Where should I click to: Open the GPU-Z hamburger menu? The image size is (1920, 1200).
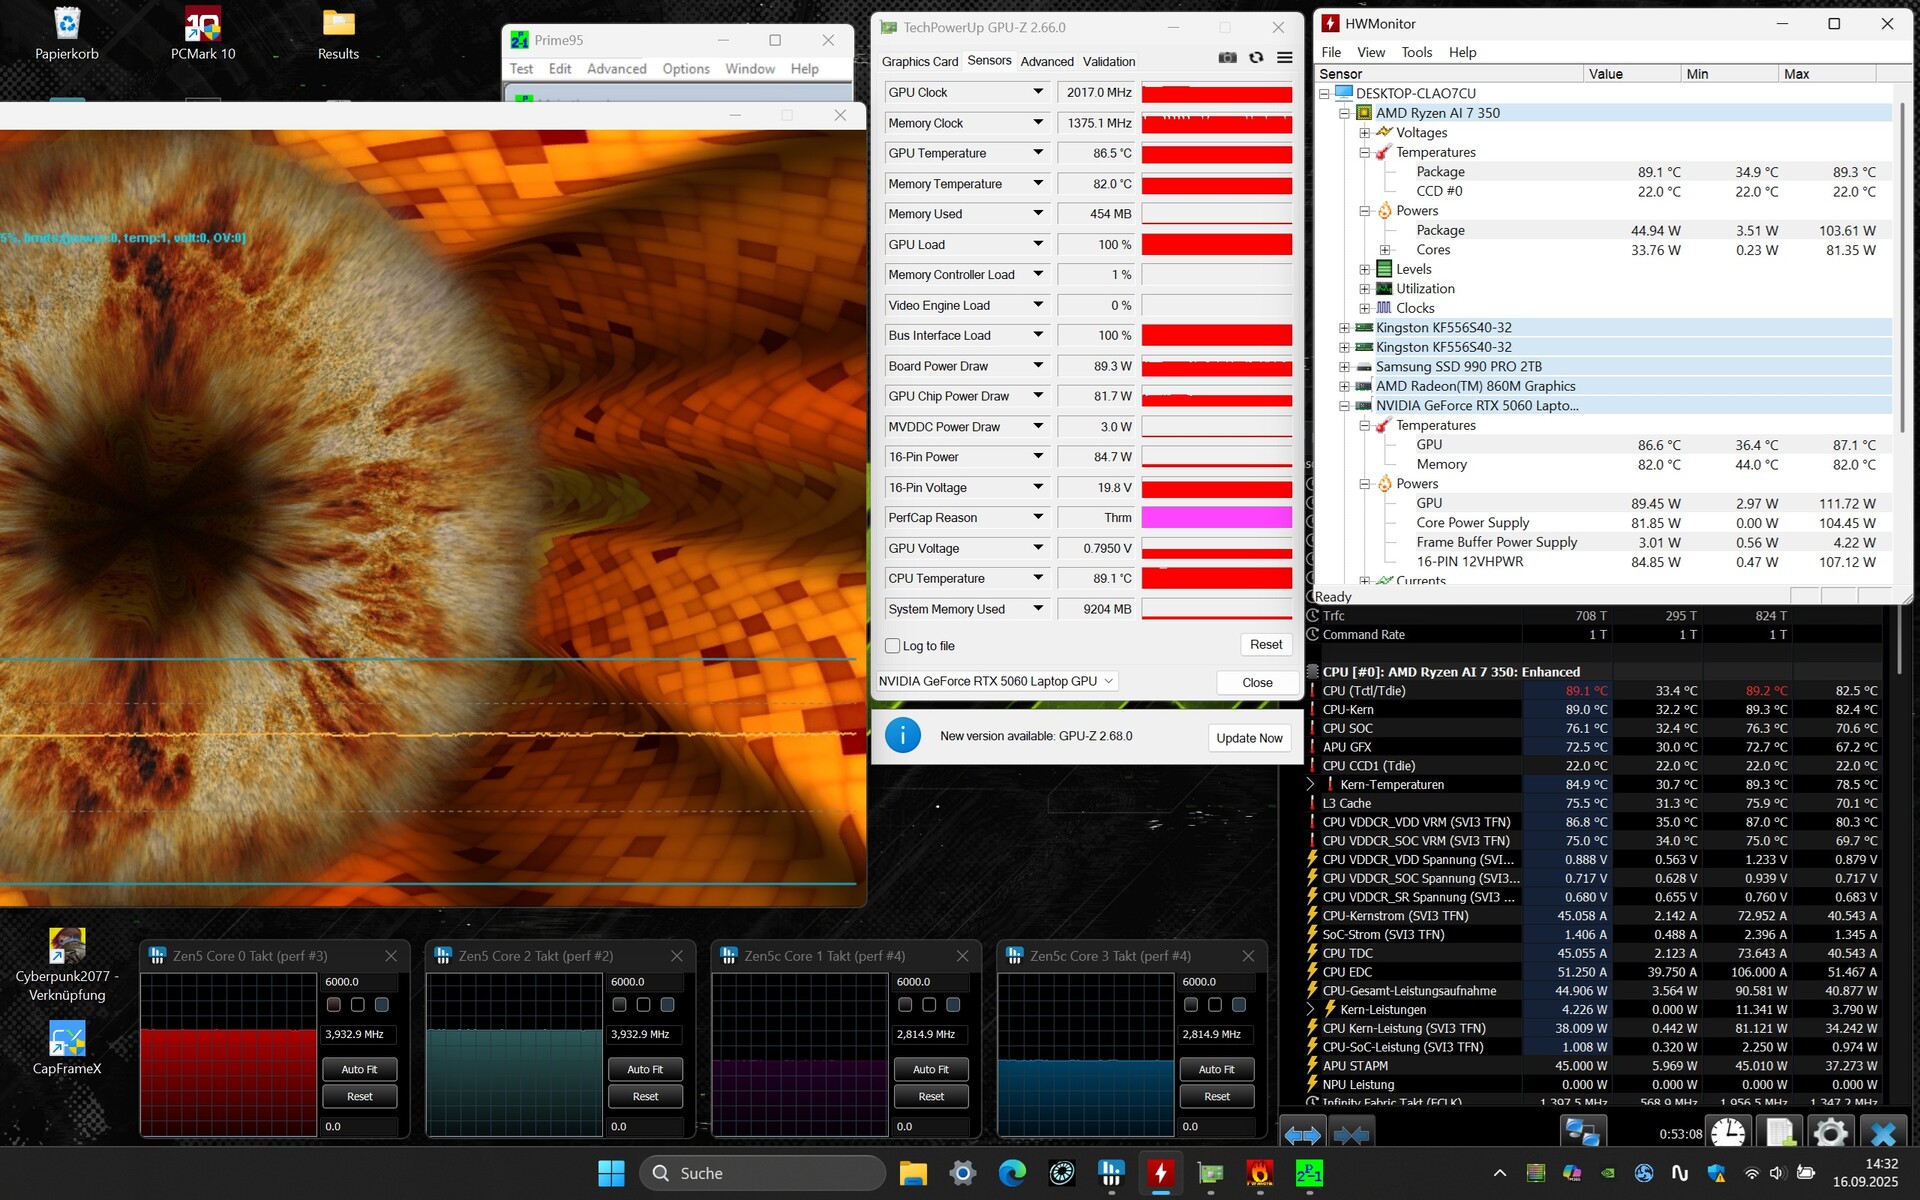tap(1285, 58)
